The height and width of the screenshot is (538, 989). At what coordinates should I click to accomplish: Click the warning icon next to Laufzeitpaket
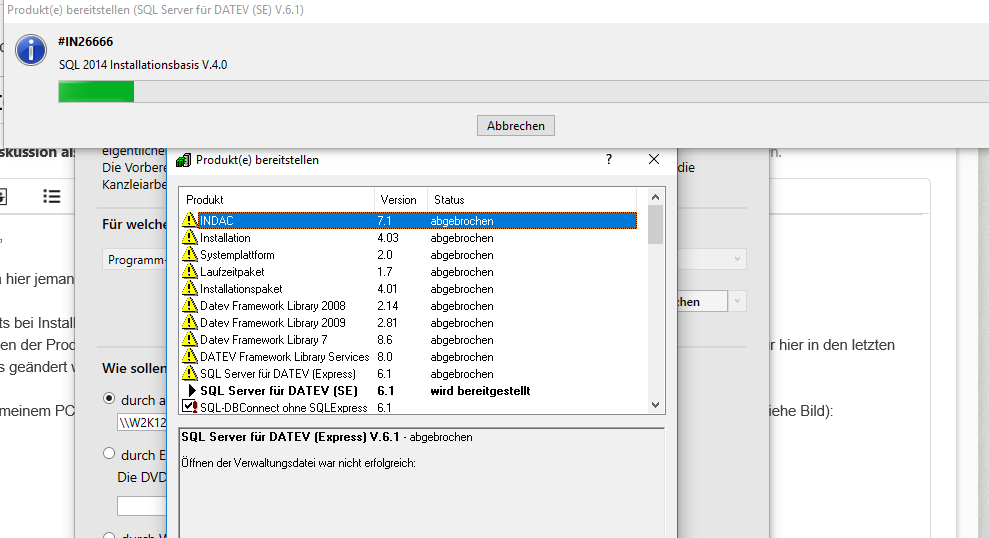[x=189, y=271]
